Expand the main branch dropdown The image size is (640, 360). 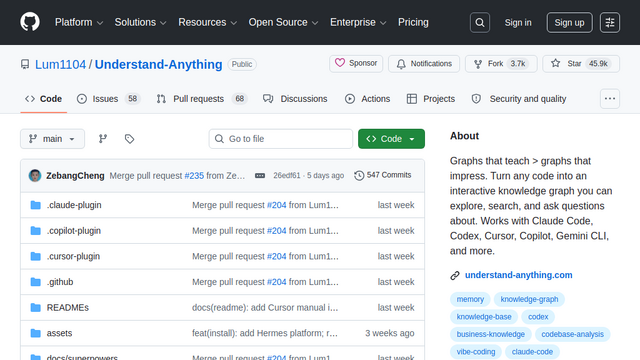53,139
